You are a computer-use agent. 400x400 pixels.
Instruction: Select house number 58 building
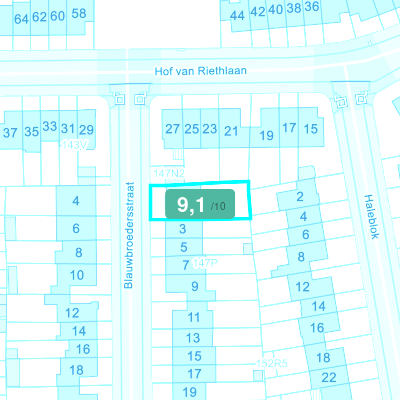(x=79, y=13)
